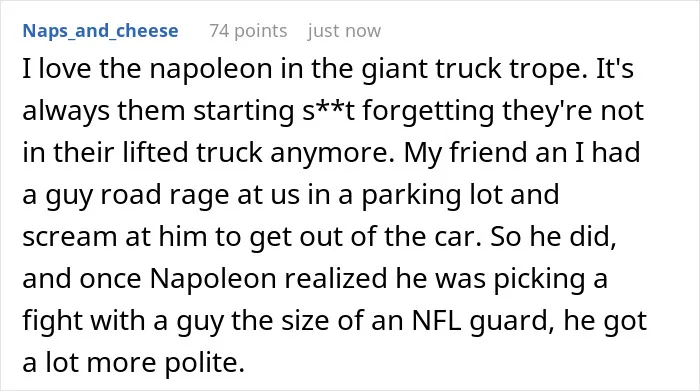Screen dimensions: 700x391
Task: Click the capitalized 'Napoleon' in sixth line
Action: 213,278
